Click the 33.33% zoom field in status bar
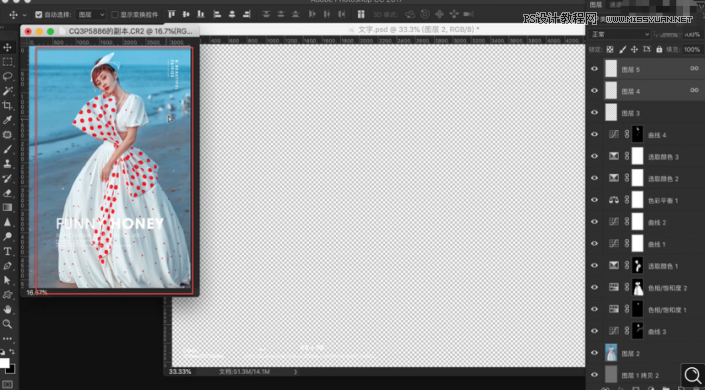This screenshot has width=705, height=390. click(179, 372)
